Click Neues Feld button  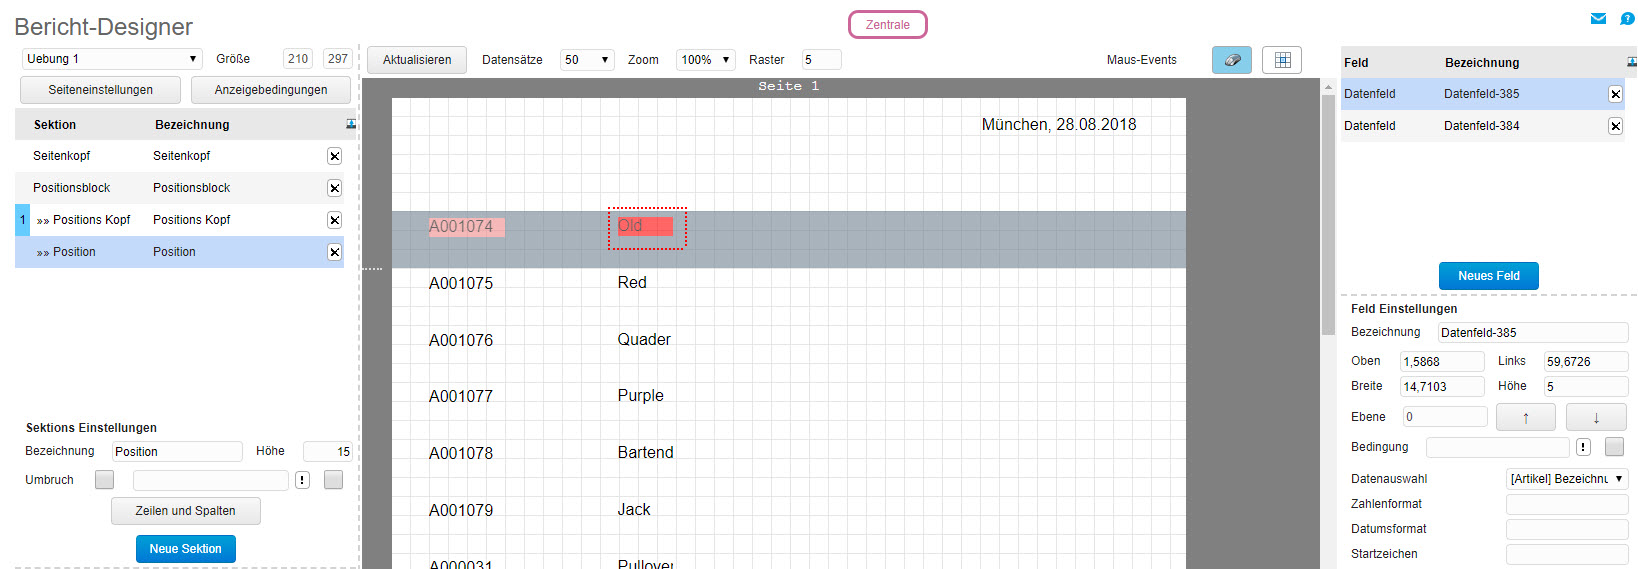click(x=1489, y=276)
